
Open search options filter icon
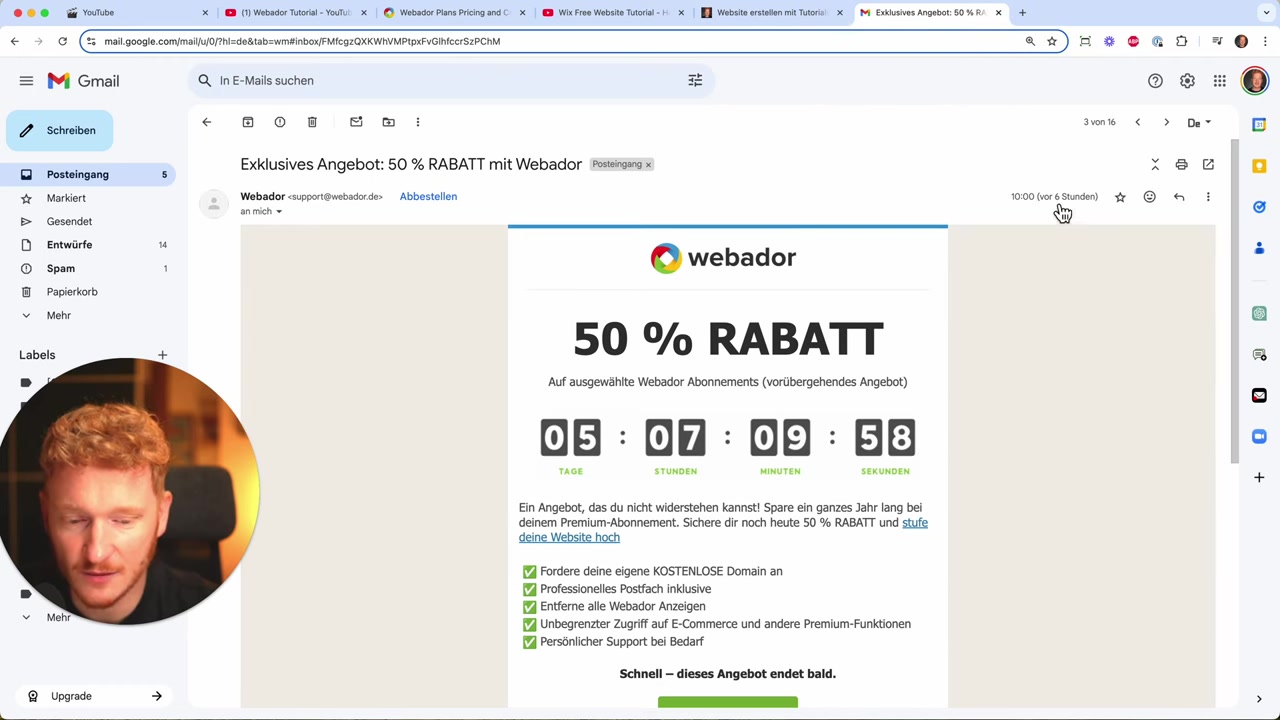(x=695, y=80)
